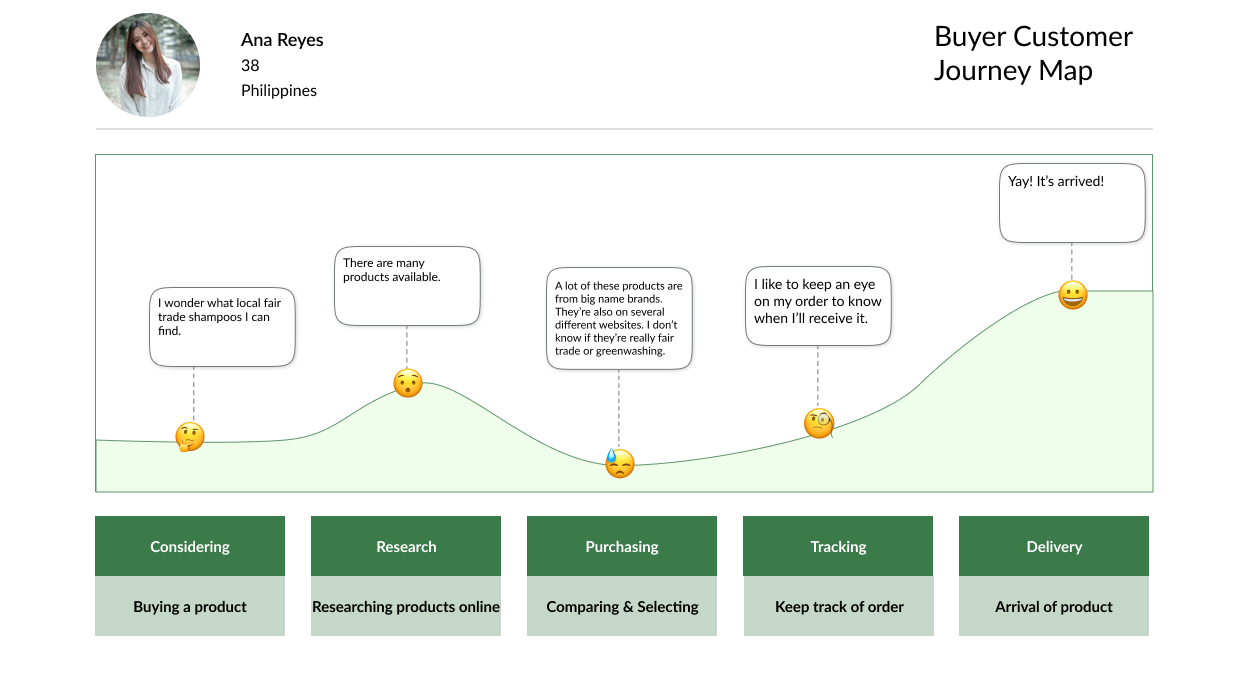Image resolution: width=1258 pixels, height=696 pixels.
Task: Click the Tracking stage header
Action: 838,546
